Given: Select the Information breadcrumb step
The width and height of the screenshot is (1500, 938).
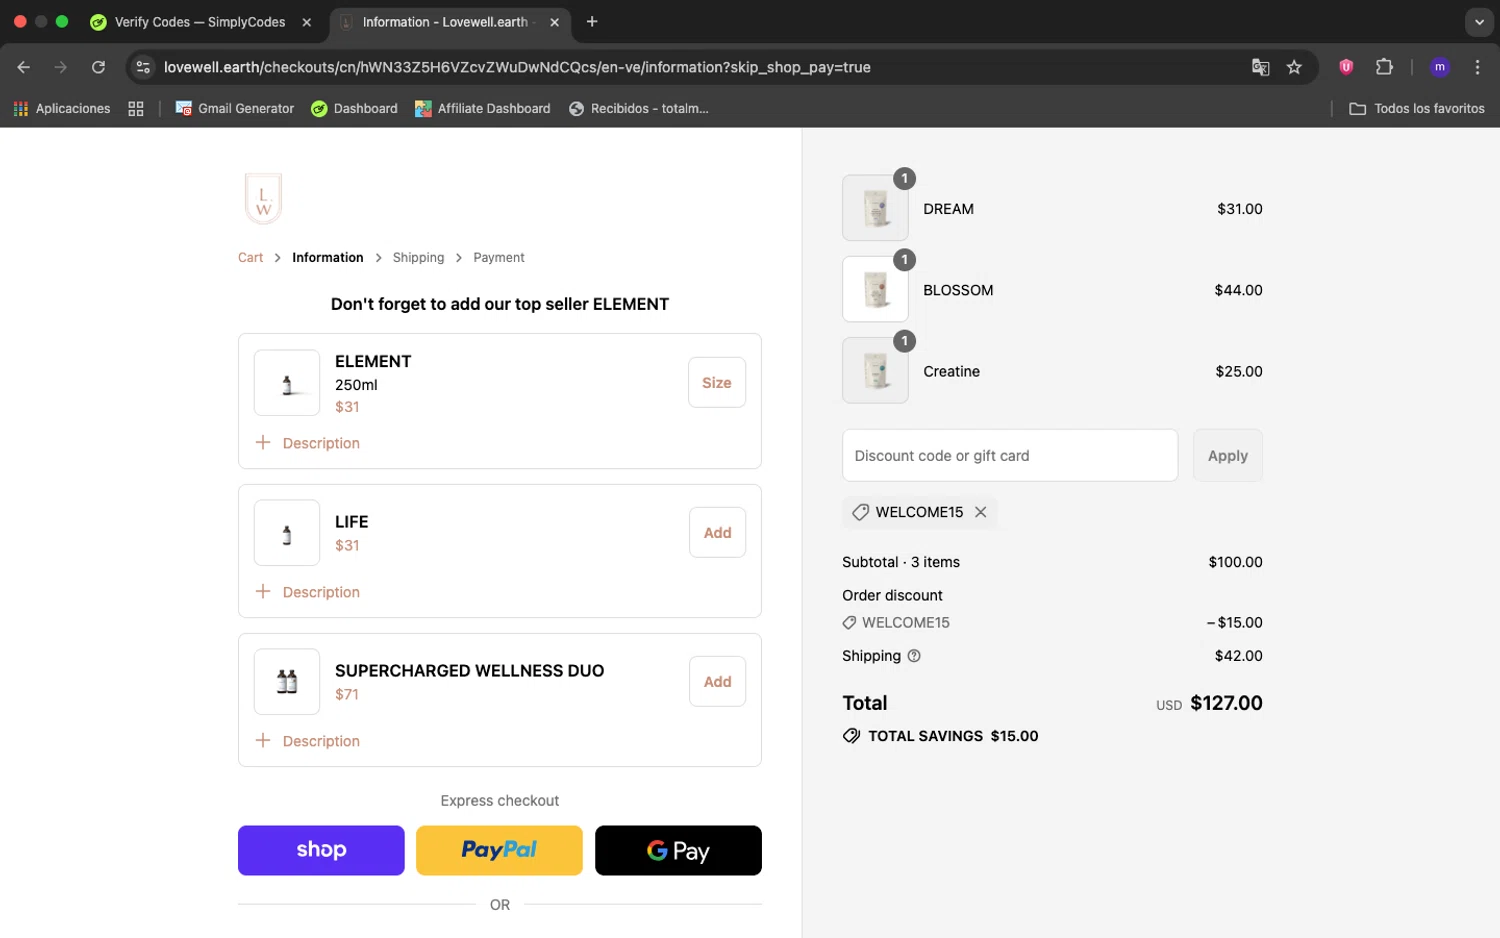Looking at the screenshot, I should [x=328, y=257].
